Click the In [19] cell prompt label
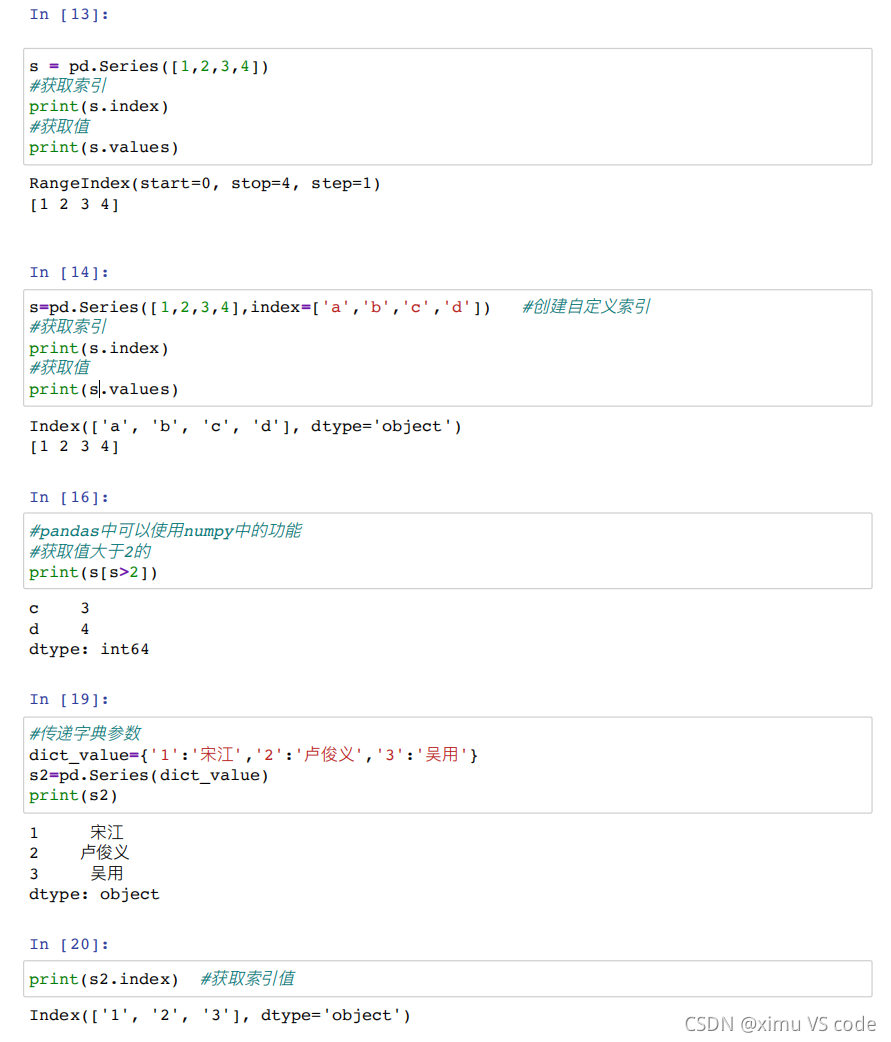This screenshot has width=891, height=1042. click(68, 699)
